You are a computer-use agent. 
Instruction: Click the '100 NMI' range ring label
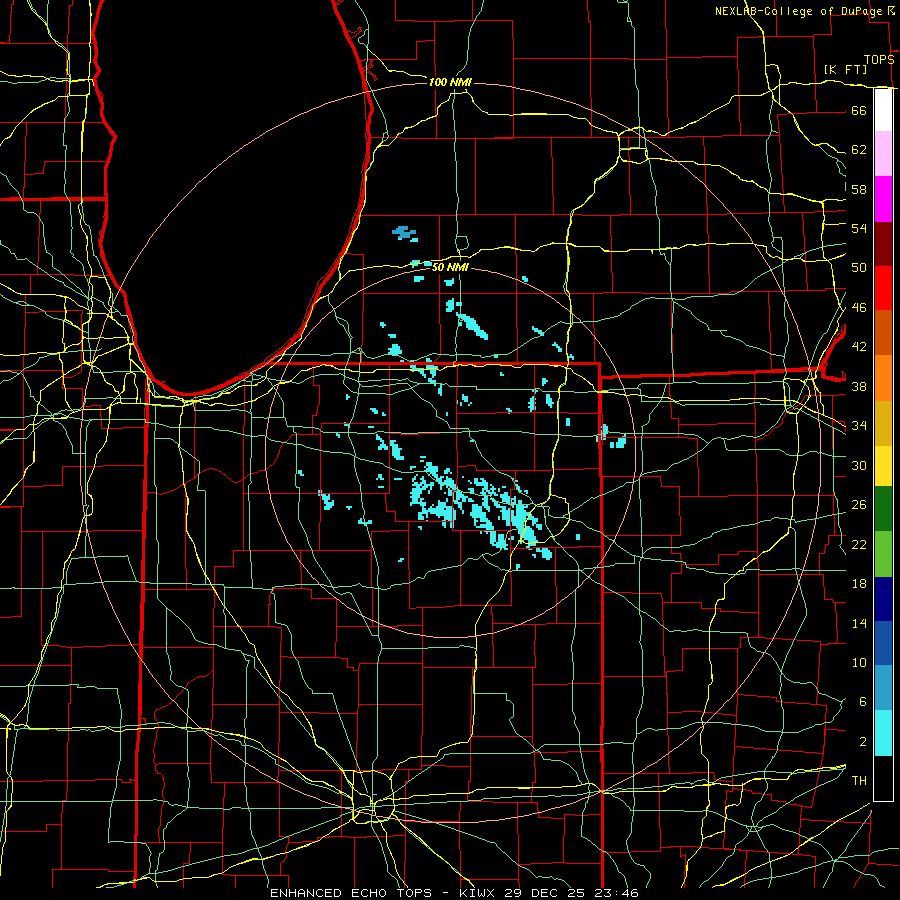coord(450,82)
